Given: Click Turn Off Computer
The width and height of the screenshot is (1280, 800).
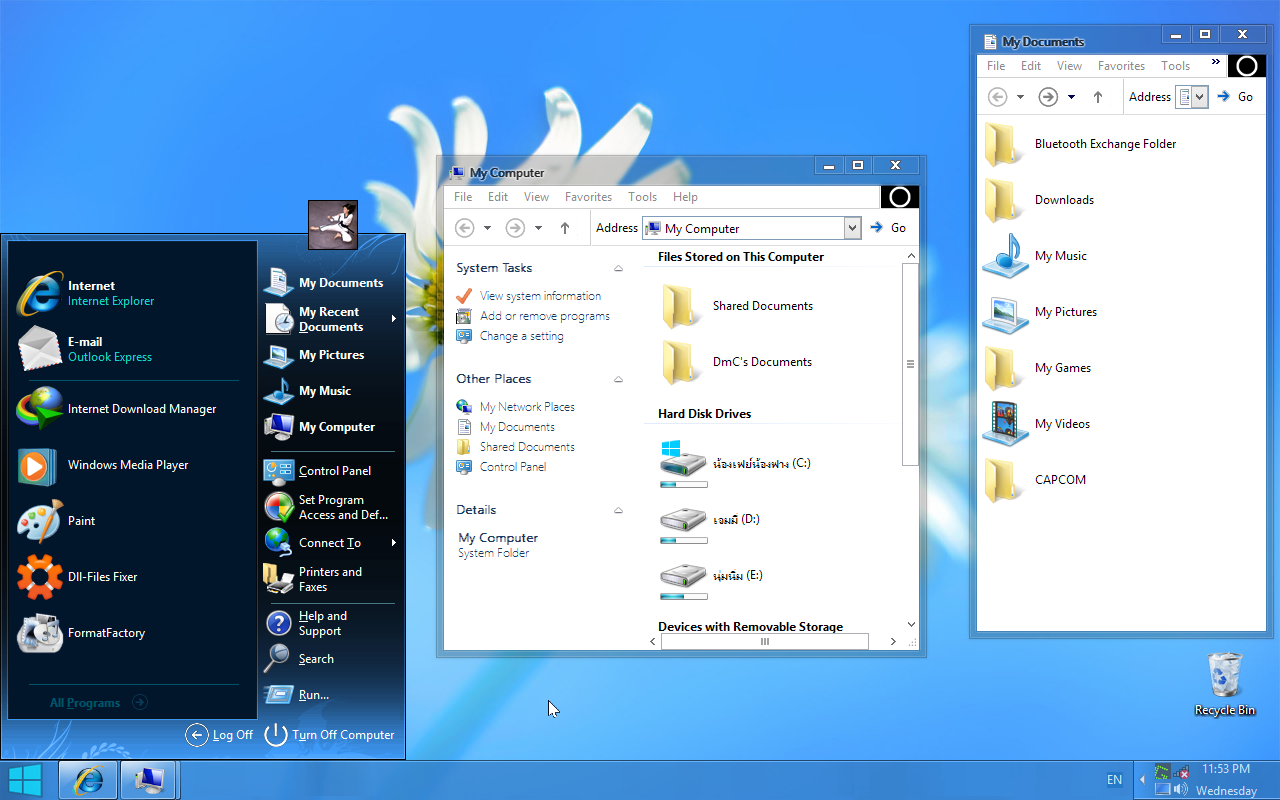Looking at the screenshot, I should pyautogui.click(x=330, y=735).
